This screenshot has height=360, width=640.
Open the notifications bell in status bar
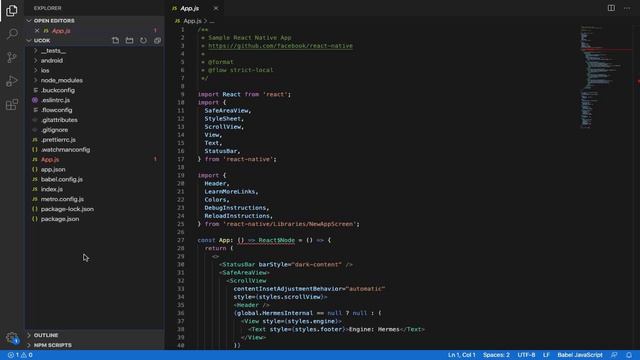[629, 355]
